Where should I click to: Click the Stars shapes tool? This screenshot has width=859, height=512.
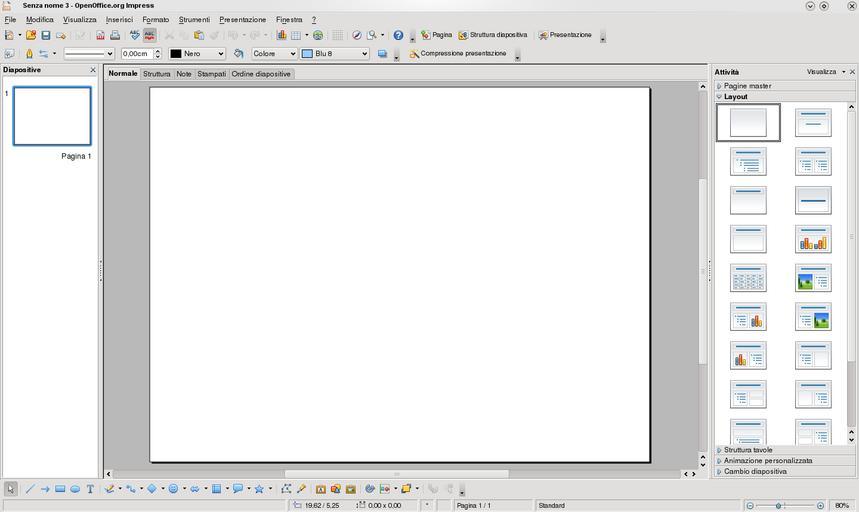tap(259, 489)
